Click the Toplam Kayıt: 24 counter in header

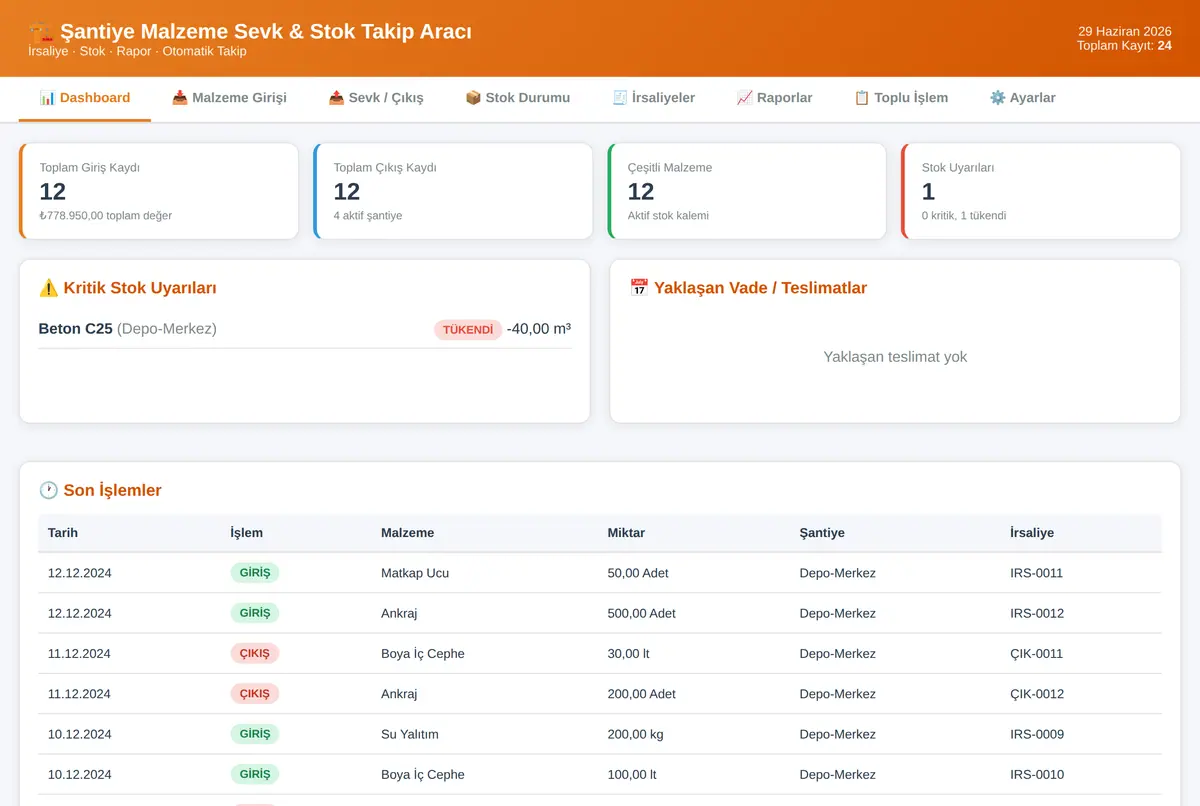tap(1124, 45)
